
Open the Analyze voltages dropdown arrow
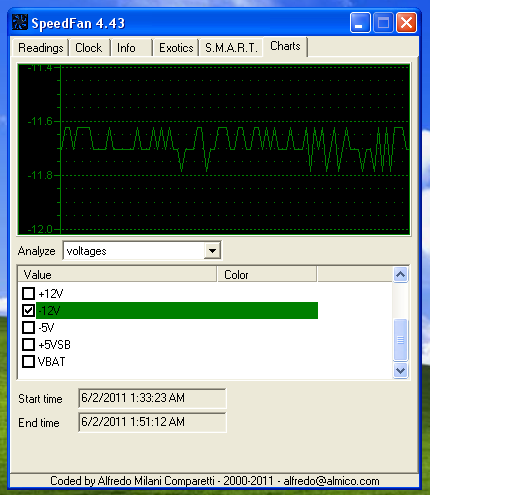click(x=212, y=251)
